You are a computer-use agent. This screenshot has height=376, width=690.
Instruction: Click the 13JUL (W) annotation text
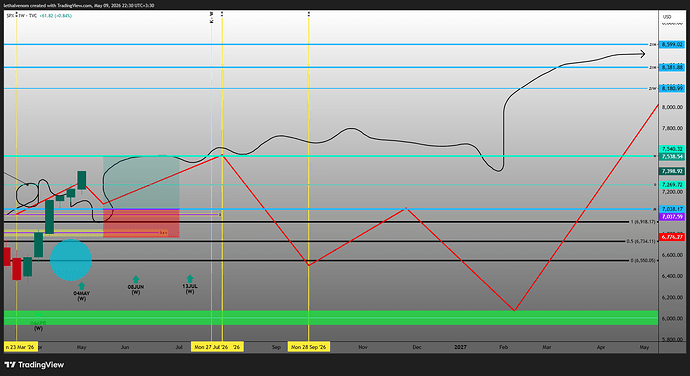click(190, 288)
